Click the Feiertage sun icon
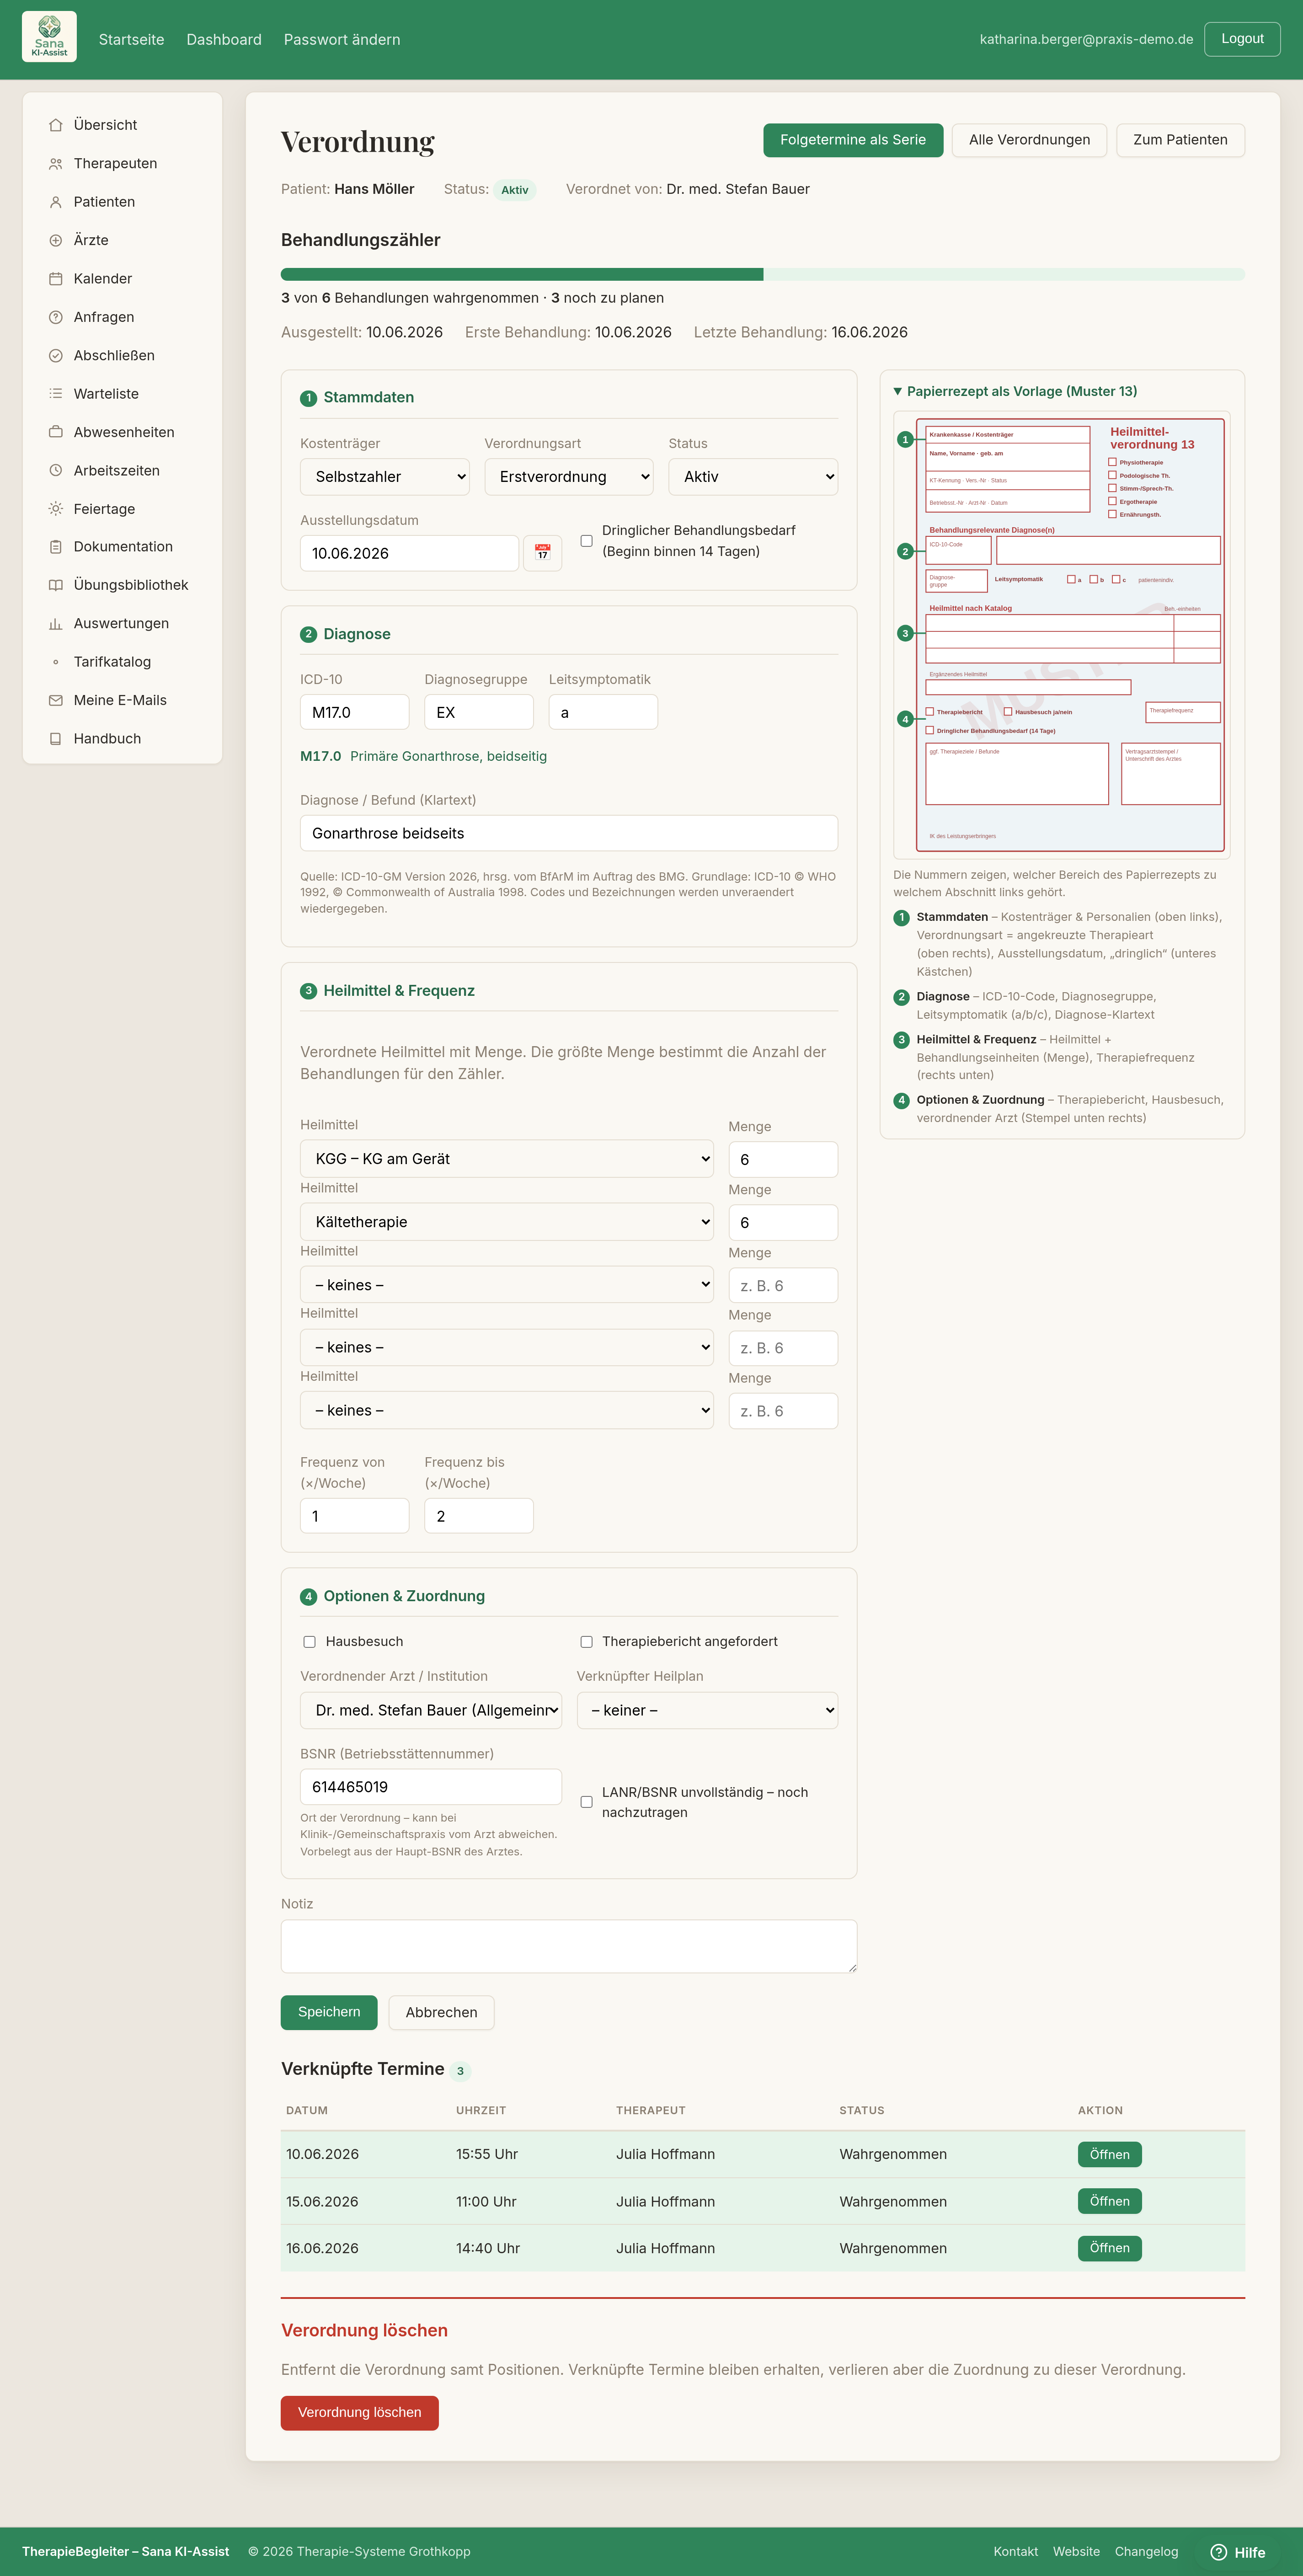The image size is (1303, 2576). tap(56, 509)
